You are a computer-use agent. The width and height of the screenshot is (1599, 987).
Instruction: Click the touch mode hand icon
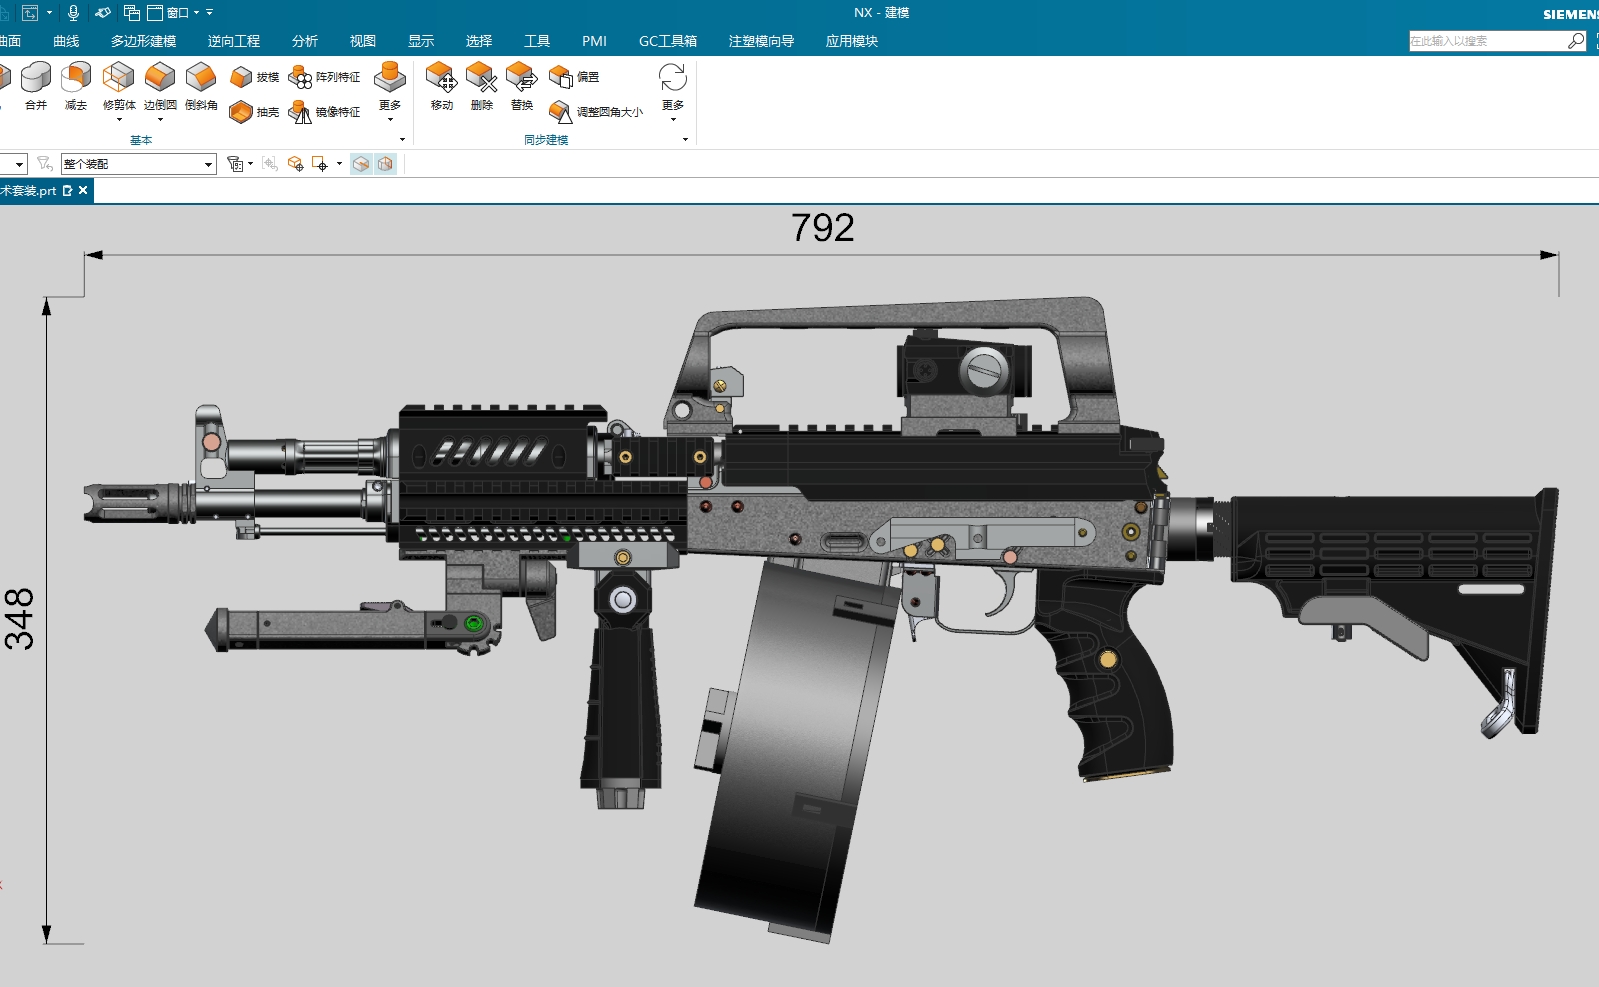102,12
